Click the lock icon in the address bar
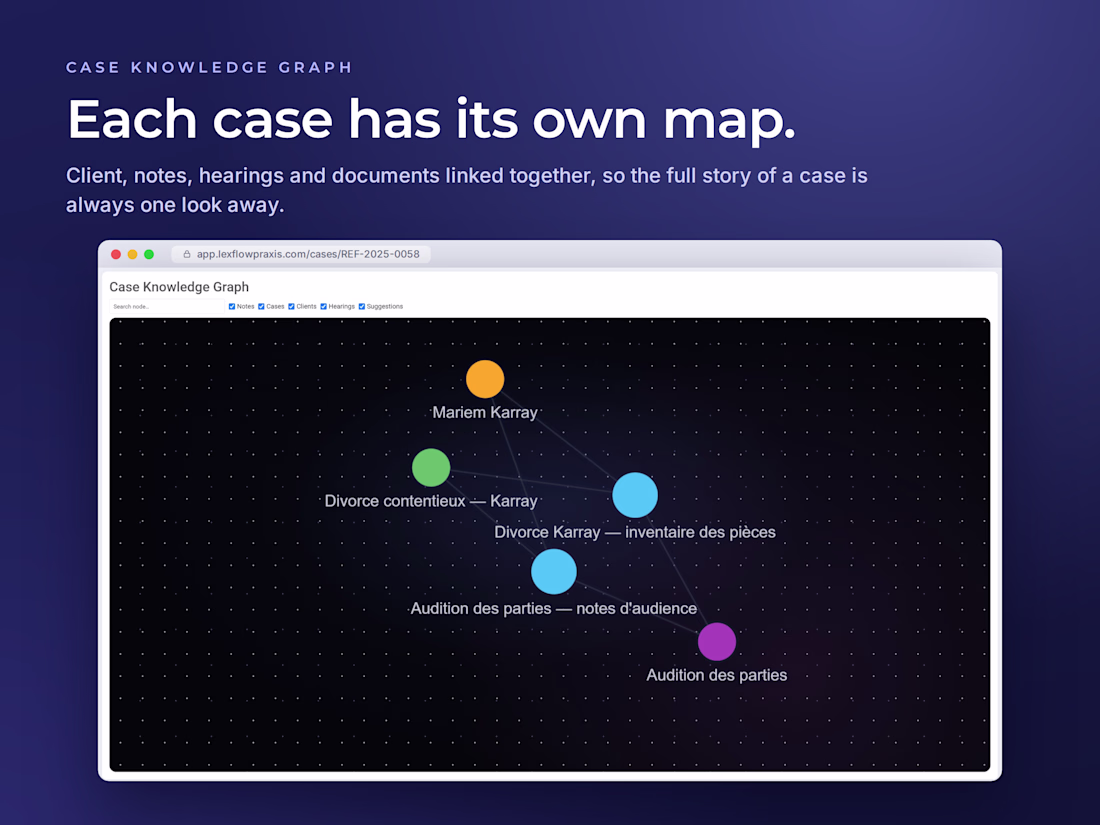The image size is (1100, 825). (187, 254)
